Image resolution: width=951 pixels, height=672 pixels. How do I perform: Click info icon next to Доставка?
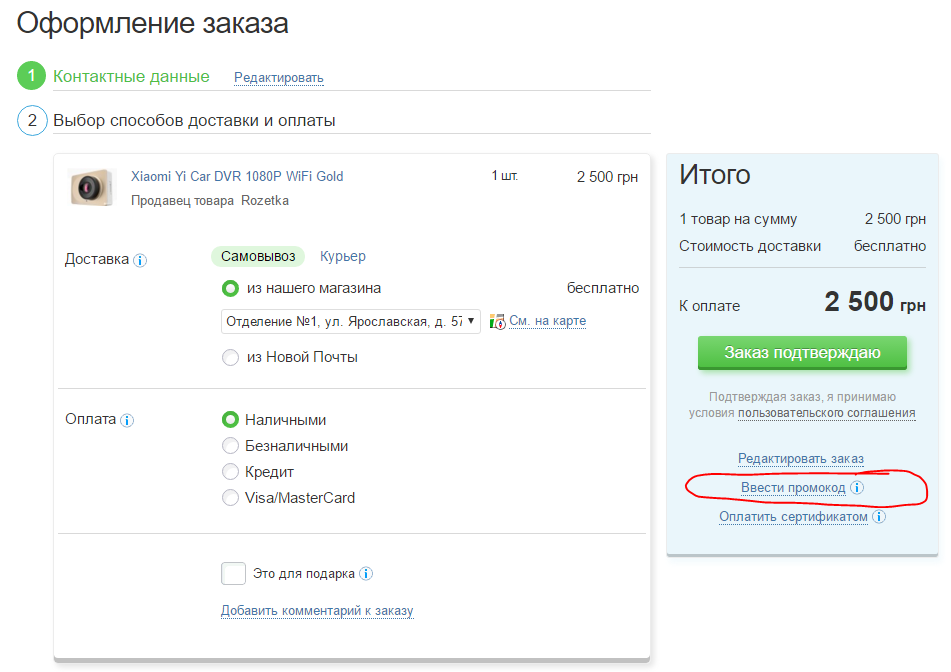pyautogui.click(x=140, y=261)
